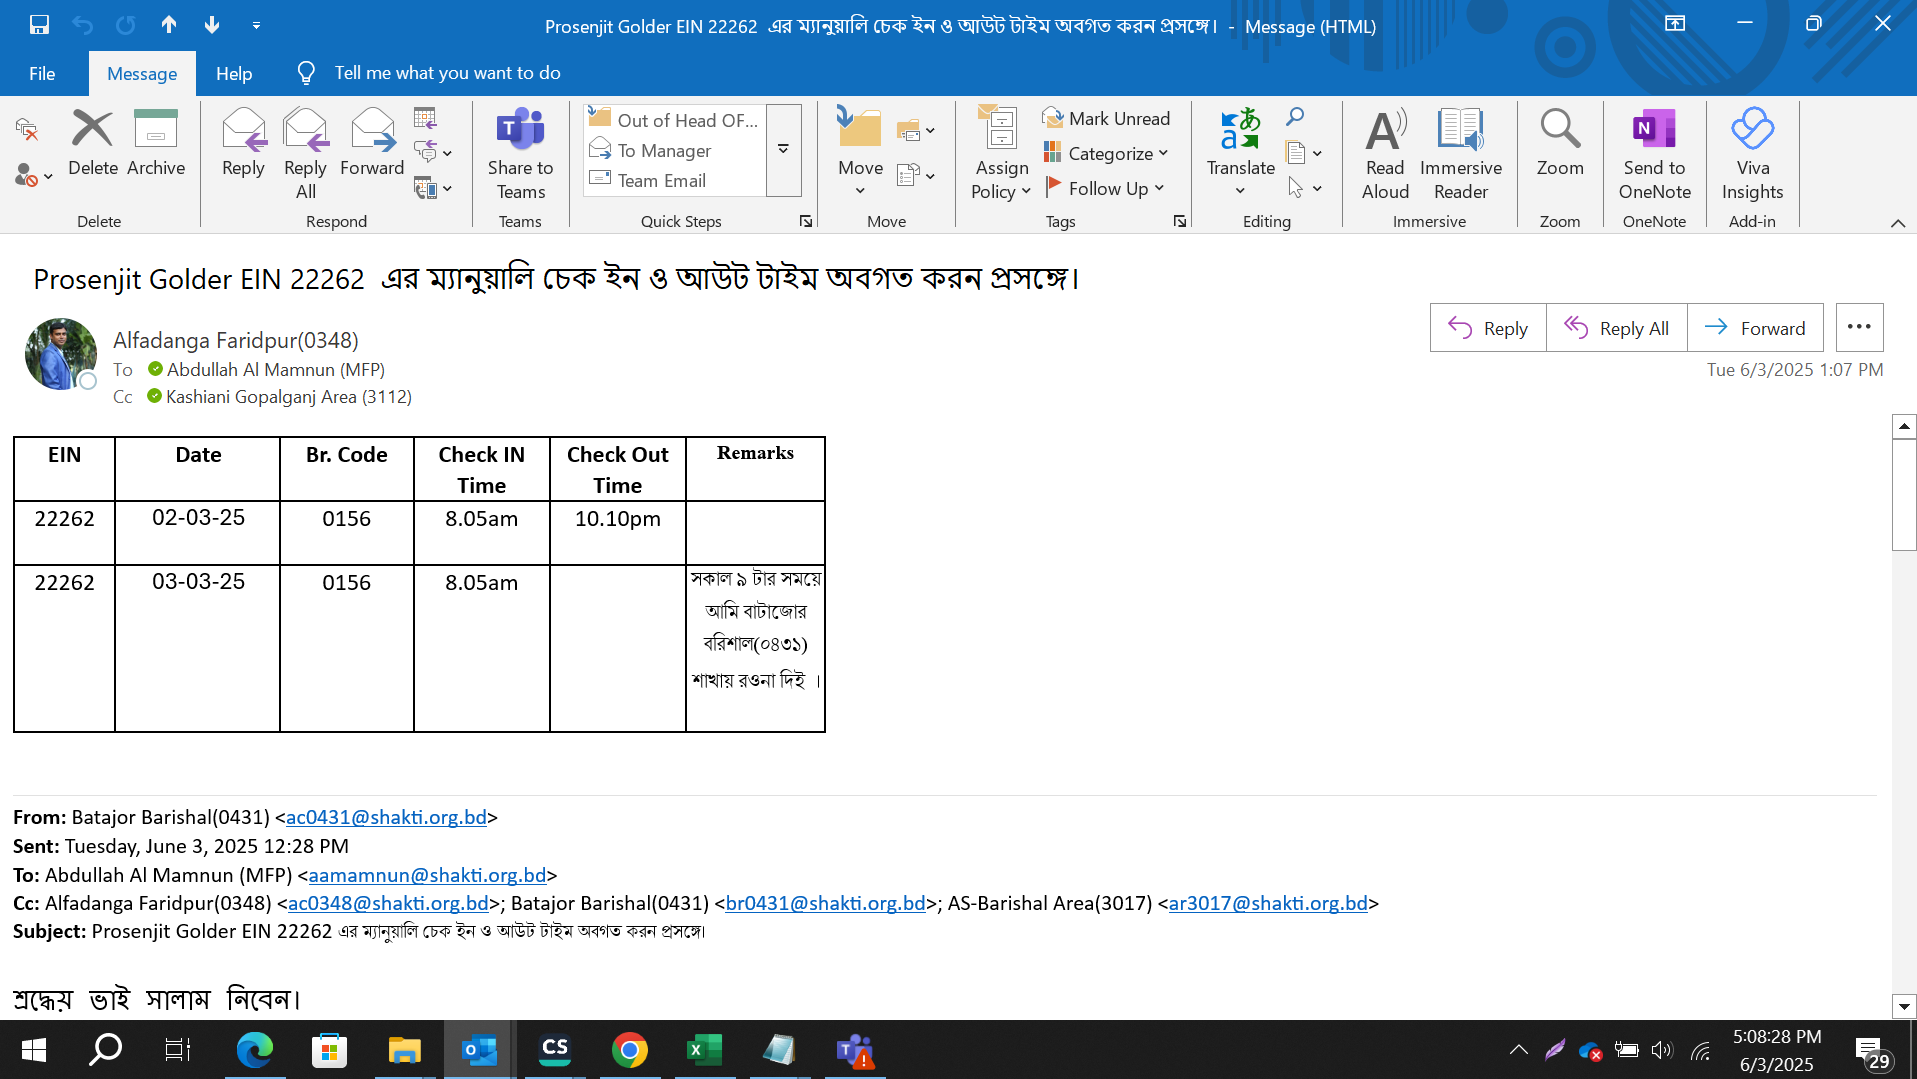Open the More actions ellipsis button
The image size is (1917, 1079).
coord(1859,327)
